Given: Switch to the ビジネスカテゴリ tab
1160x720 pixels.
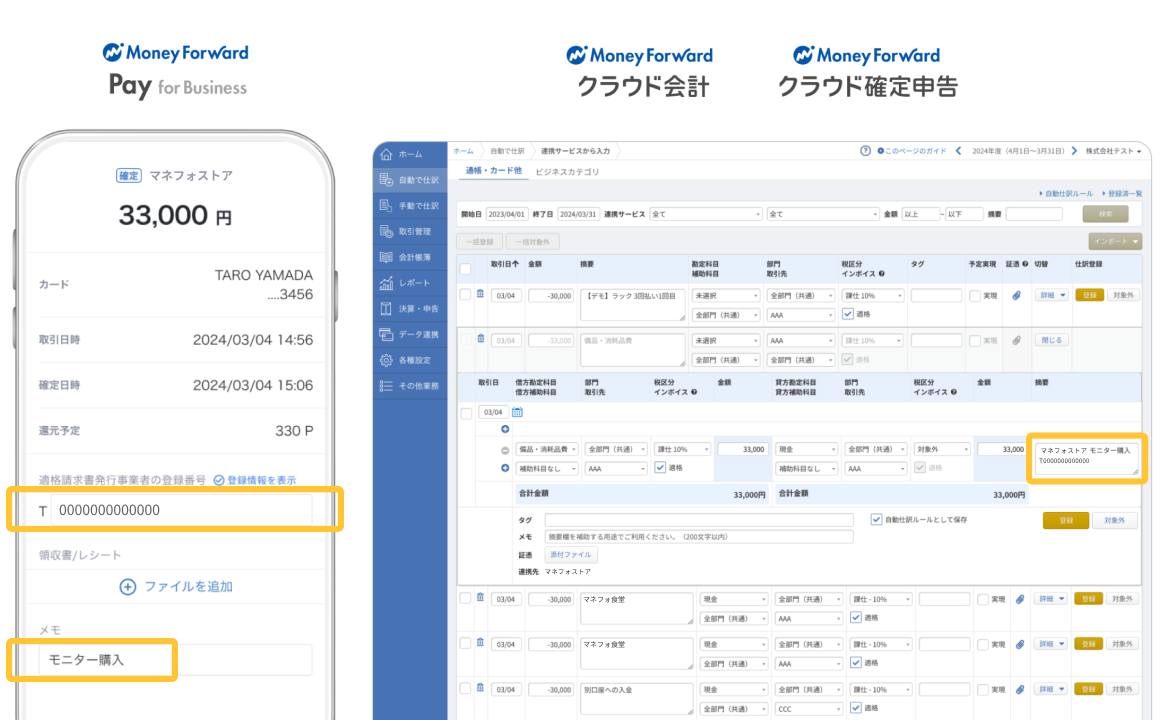Looking at the screenshot, I should (567, 172).
